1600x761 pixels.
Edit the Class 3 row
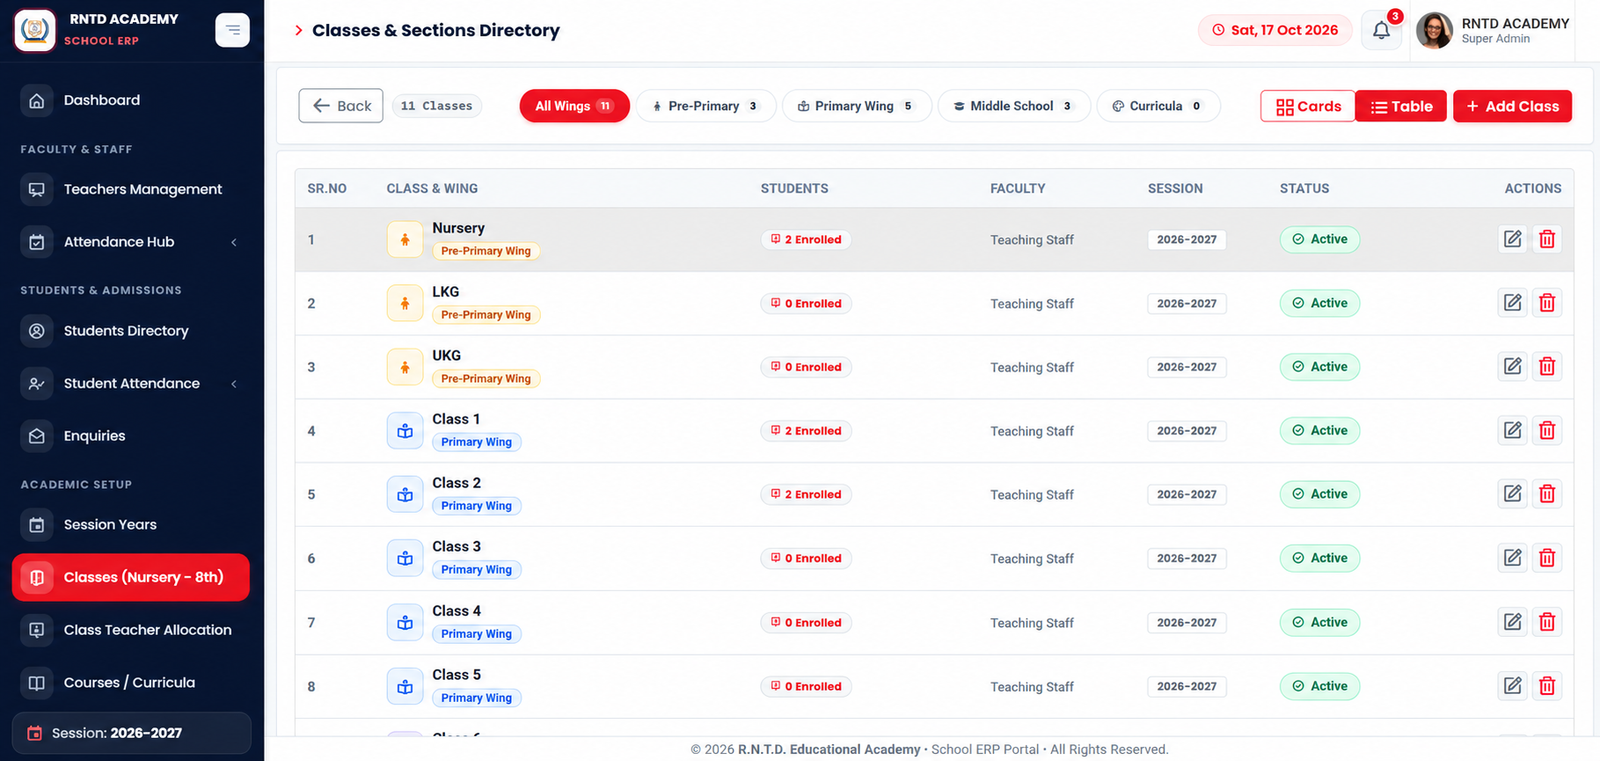(x=1513, y=558)
